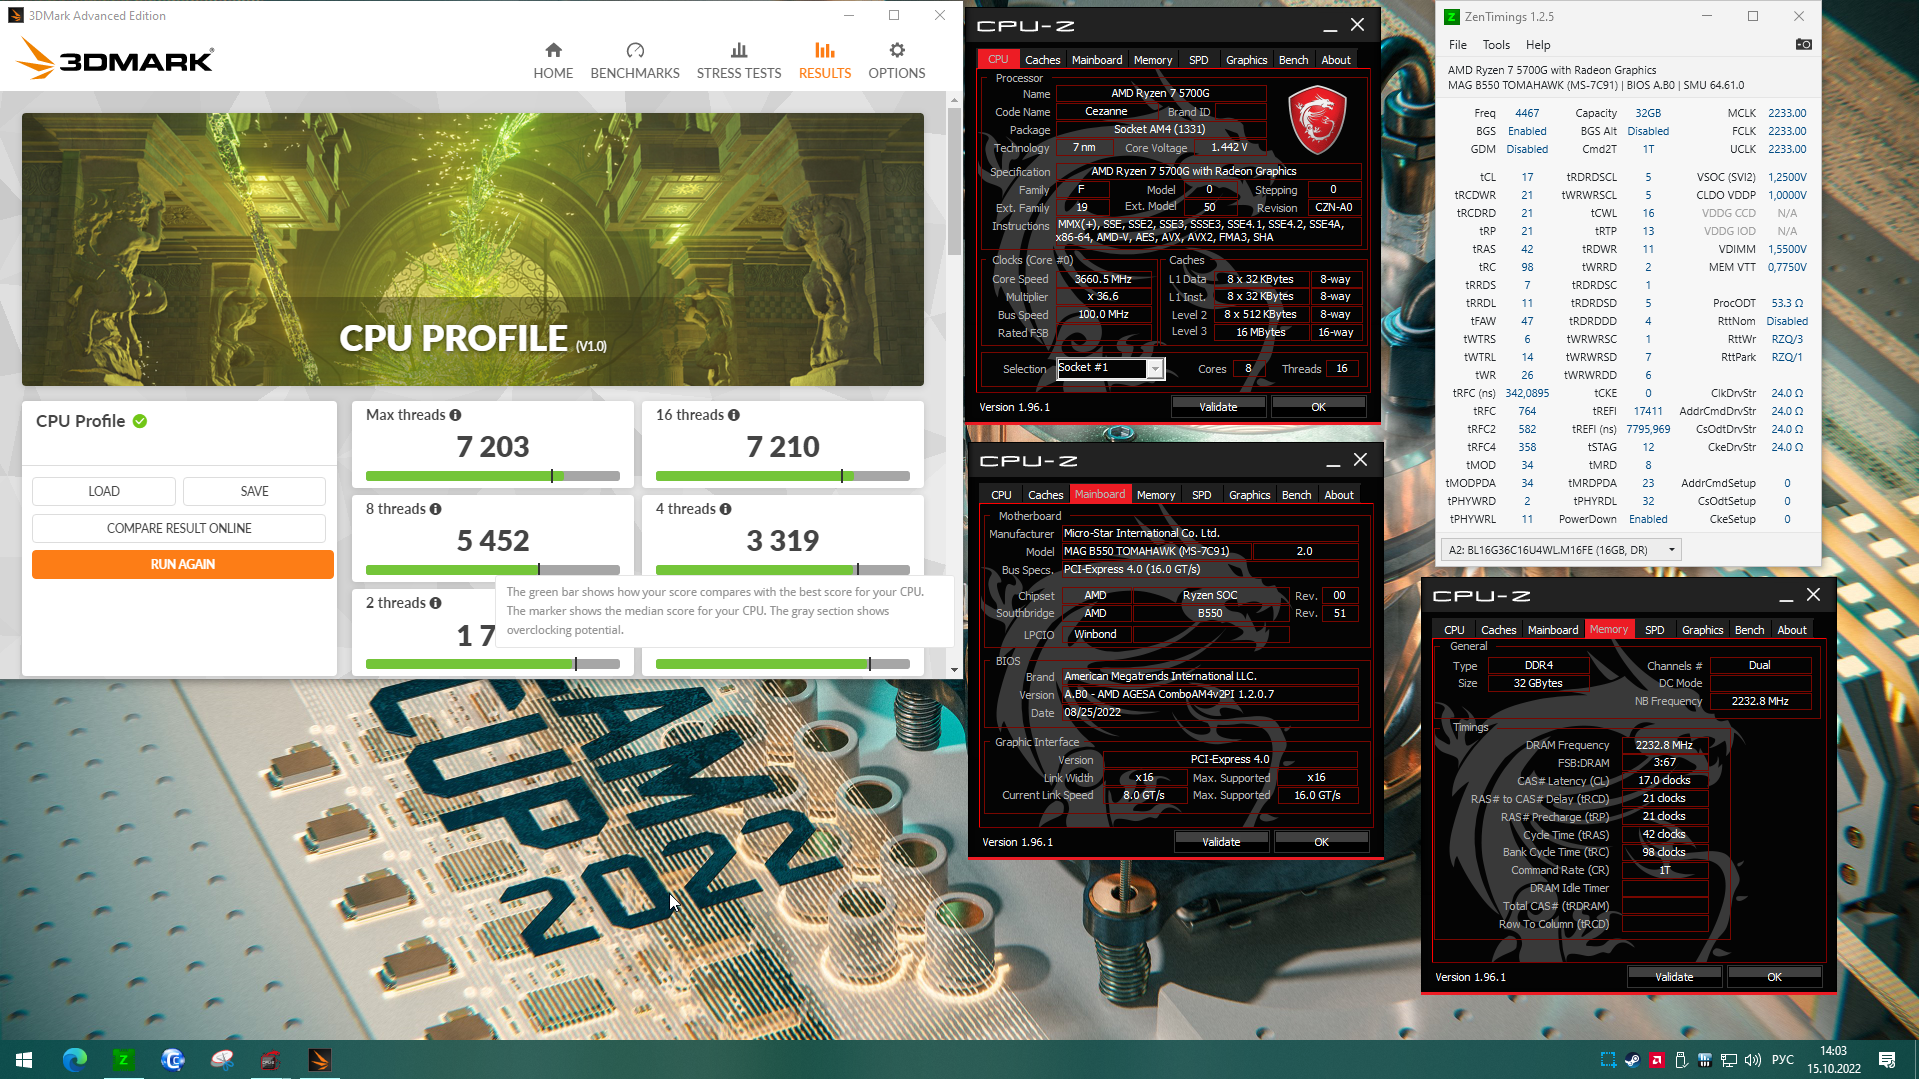Click the Max threads score bar
The width and height of the screenshot is (1919, 1079).
click(493, 476)
